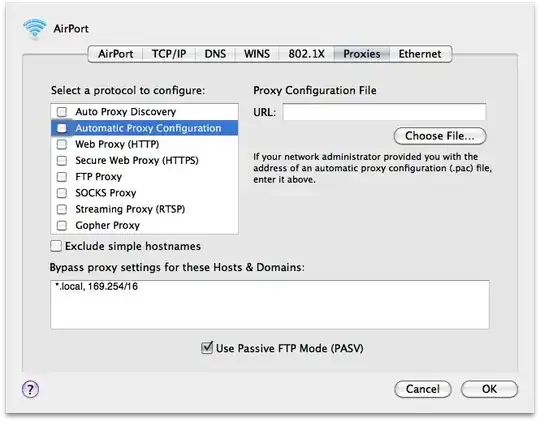Tick the FTP Proxy checkbox
The image size is (540, 422).
coord(62,176)
